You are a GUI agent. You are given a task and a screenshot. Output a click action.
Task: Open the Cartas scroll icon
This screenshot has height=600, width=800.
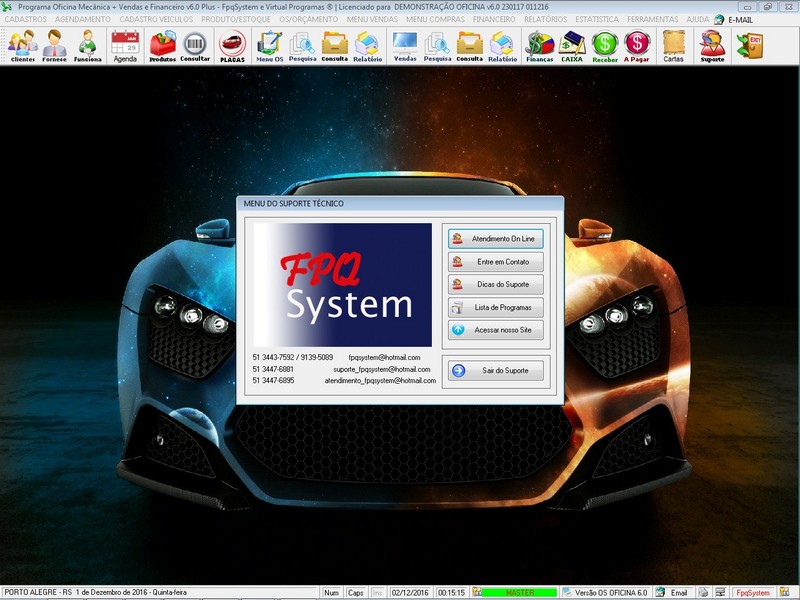pyautogui.click(x=673, y=46)
